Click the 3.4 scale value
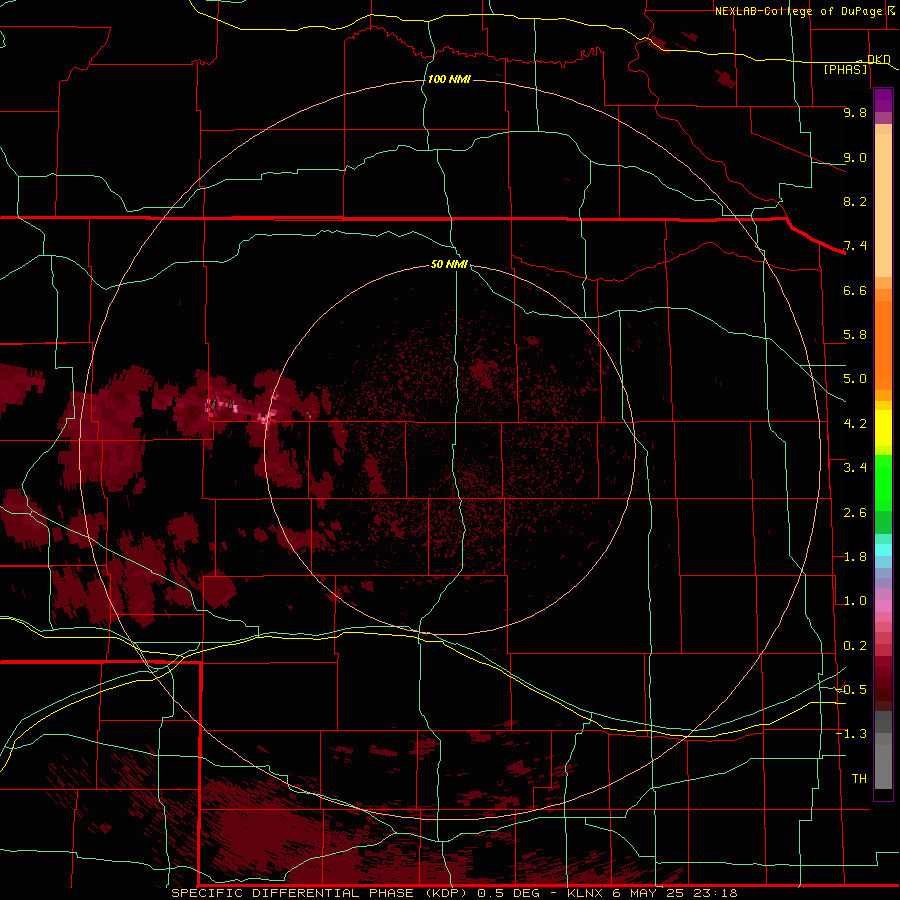The image size is (900, 900). pos(855,468)
